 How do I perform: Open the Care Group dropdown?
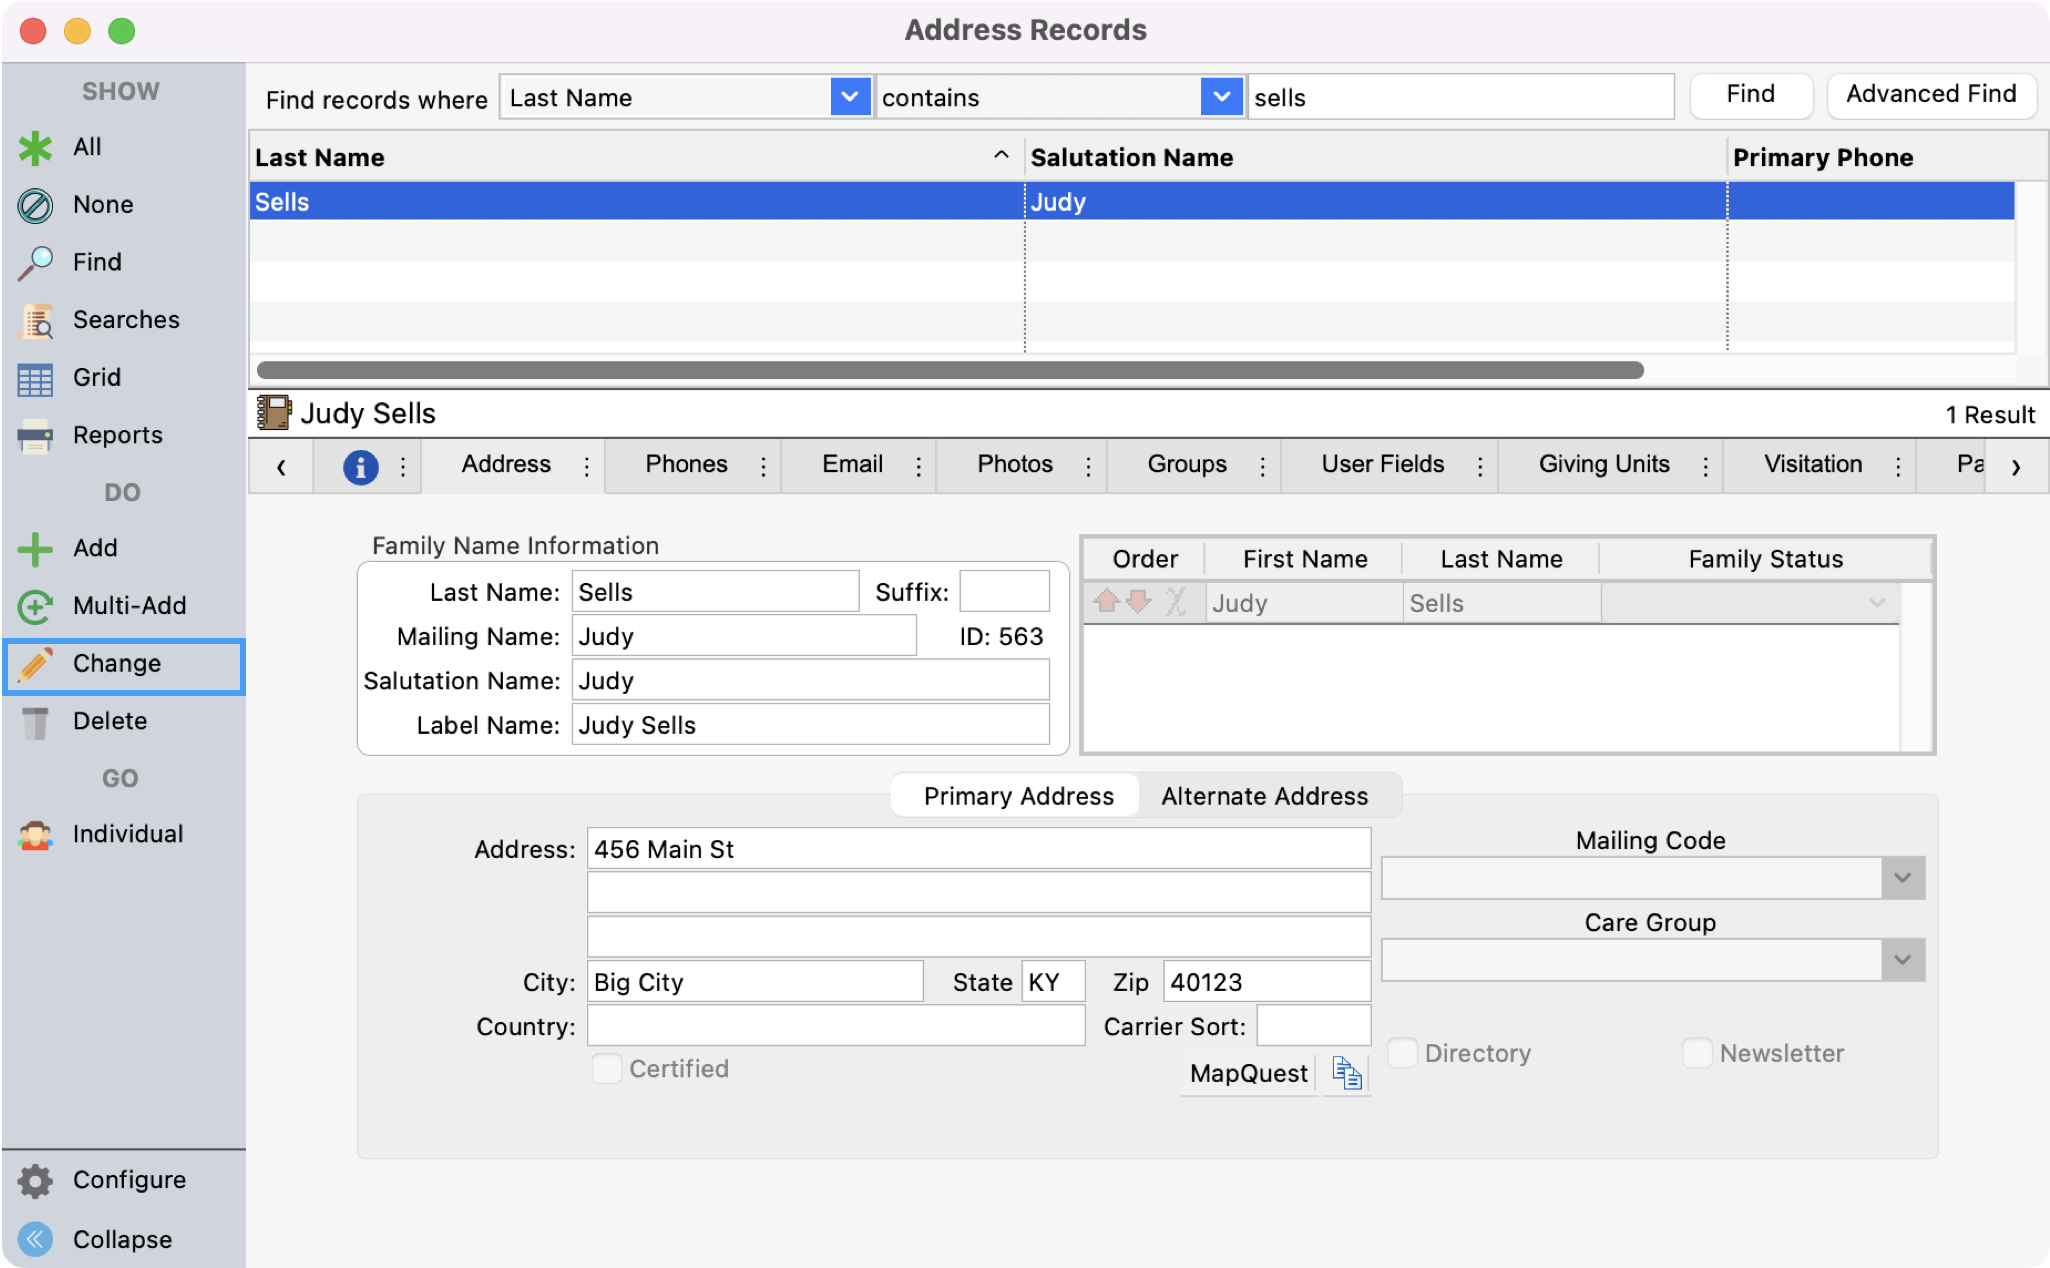1902,960
